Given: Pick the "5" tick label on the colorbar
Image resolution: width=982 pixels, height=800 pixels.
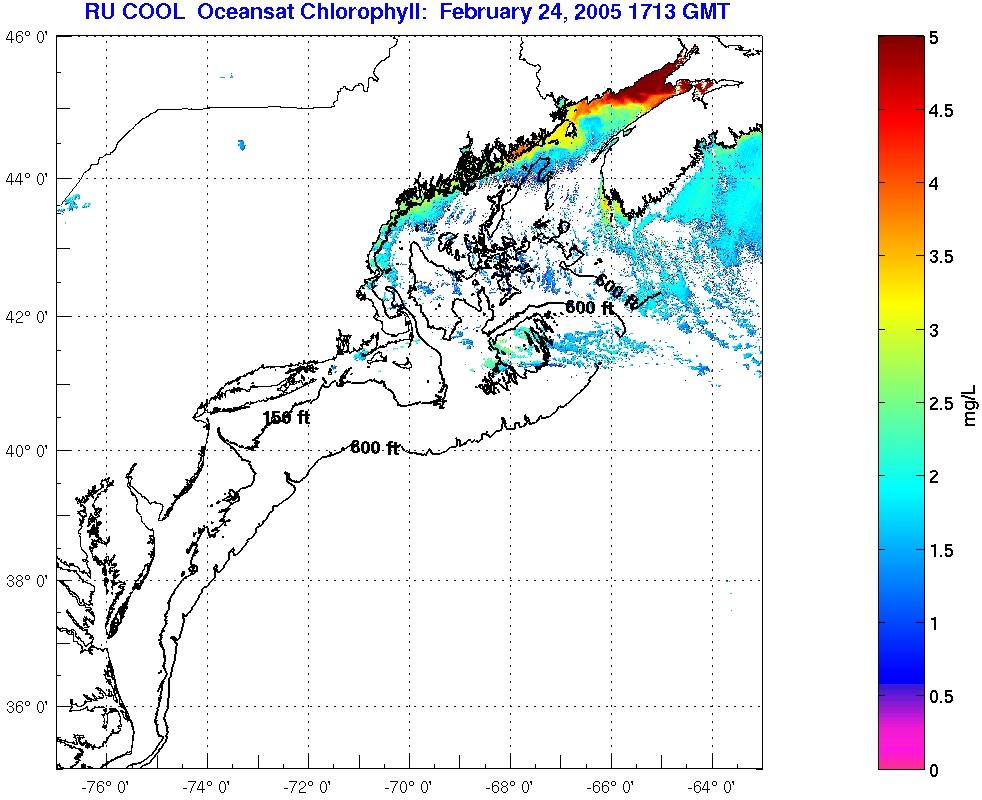Looking at the screenshot, I should coord(934,38).
